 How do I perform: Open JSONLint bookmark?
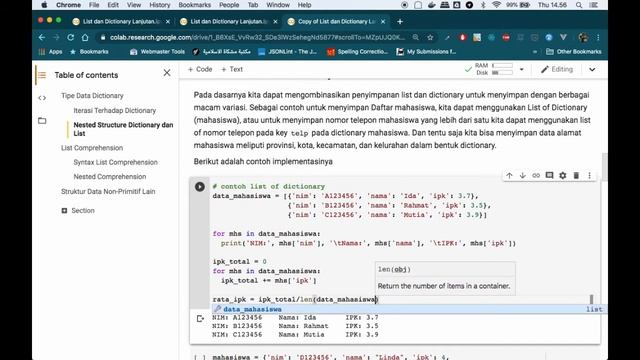click(287, 52)
